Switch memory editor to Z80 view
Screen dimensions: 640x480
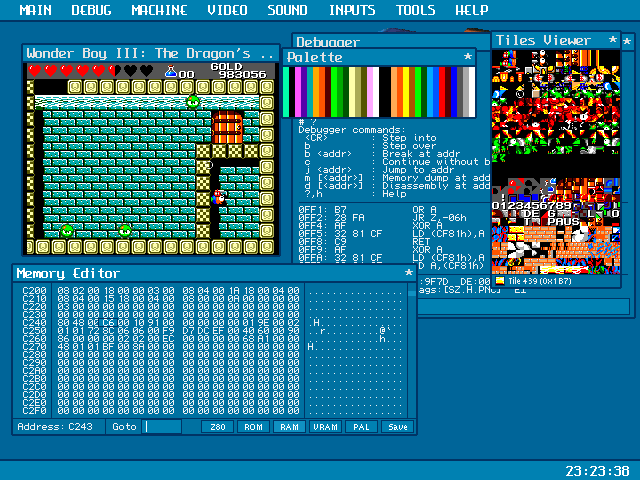[218, 427]
